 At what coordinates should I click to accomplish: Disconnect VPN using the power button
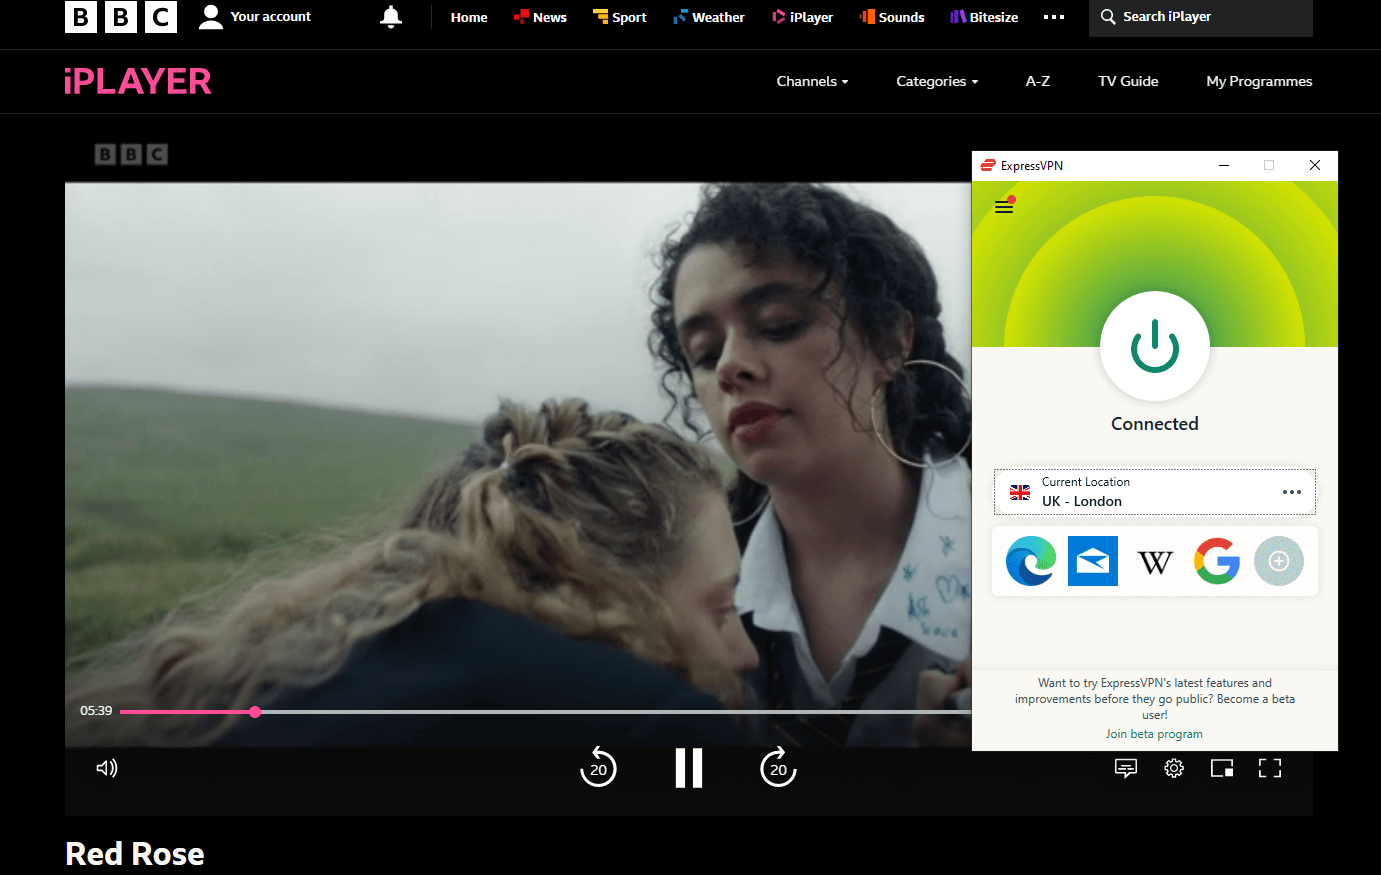coord(1155,347)
